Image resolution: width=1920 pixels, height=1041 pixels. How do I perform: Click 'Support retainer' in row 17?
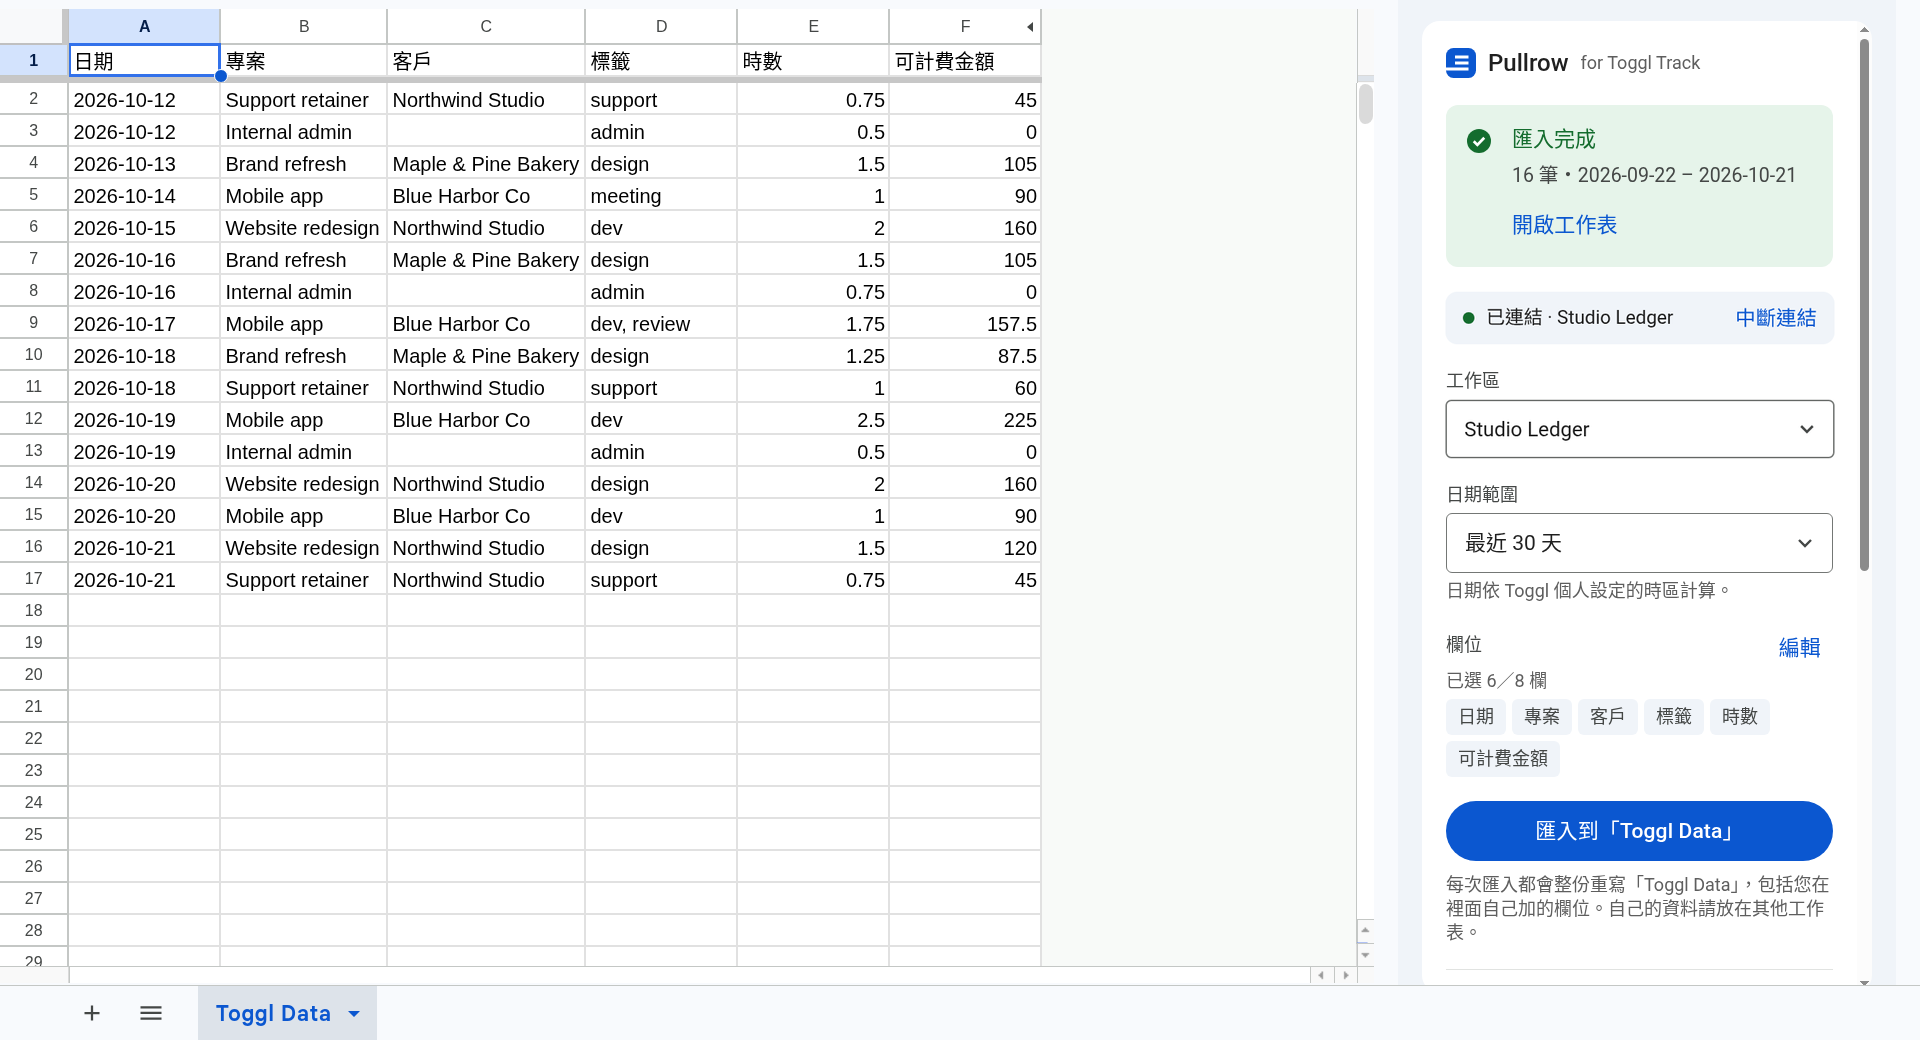[x=304, y=580]
